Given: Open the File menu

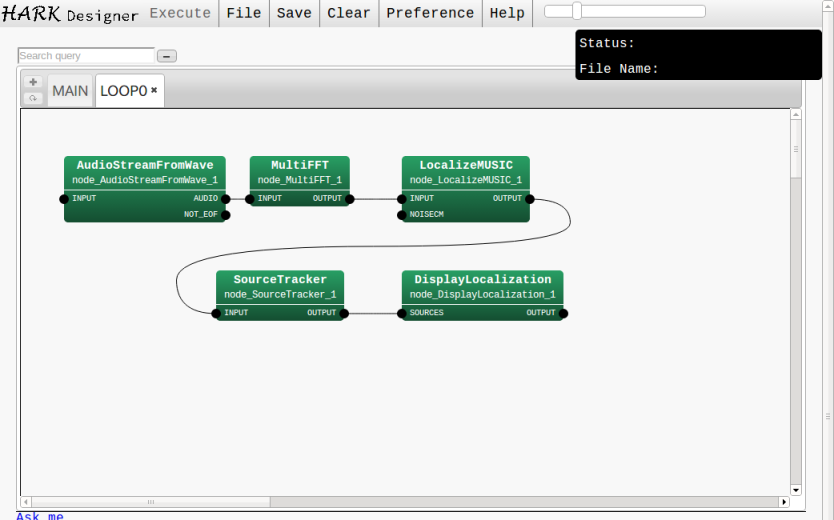Looking at the screenshot, I should pos(244,13).
